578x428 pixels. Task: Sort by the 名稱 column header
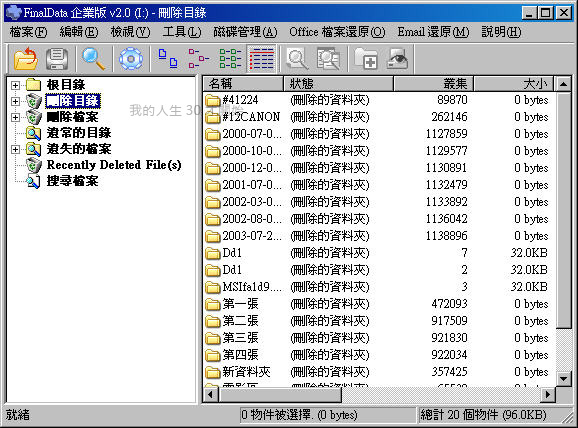coord(243,84)
